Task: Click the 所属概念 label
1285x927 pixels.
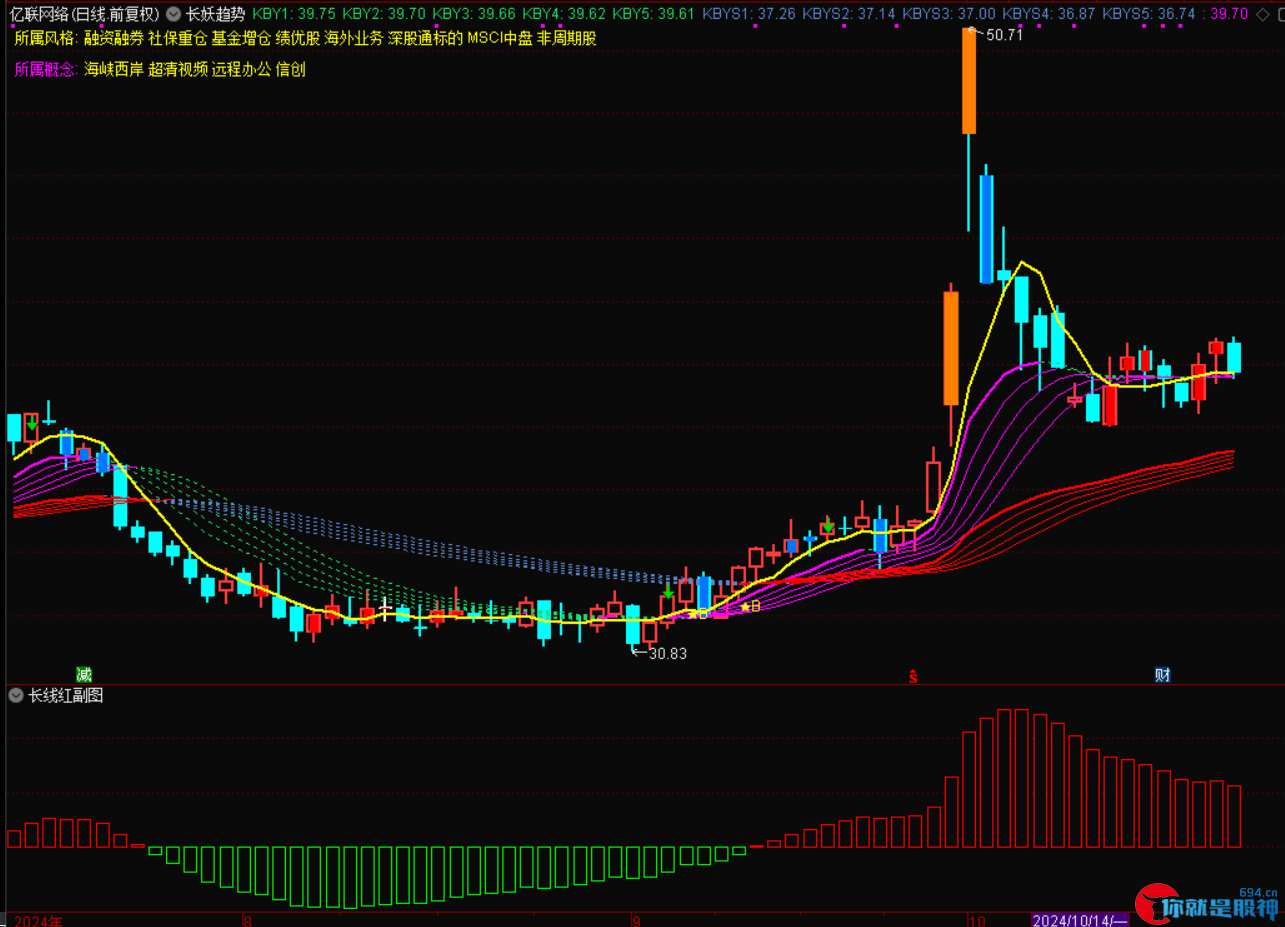Action: click(44, 70)
